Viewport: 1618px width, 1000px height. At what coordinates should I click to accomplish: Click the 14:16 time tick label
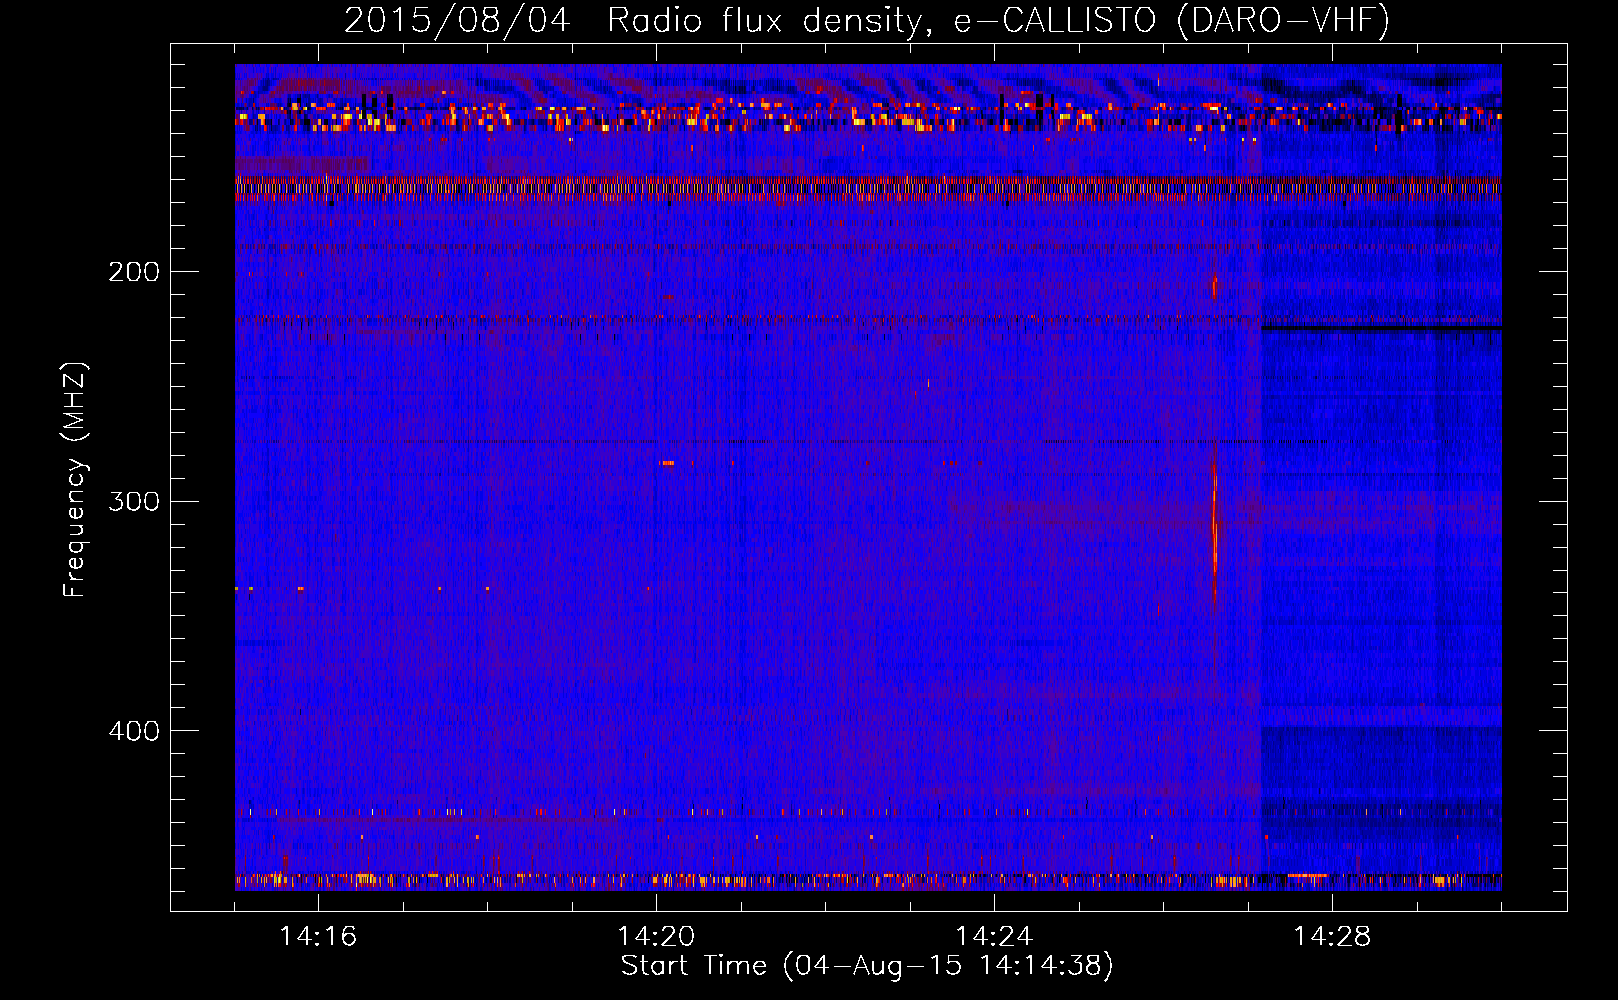(318, 936)
